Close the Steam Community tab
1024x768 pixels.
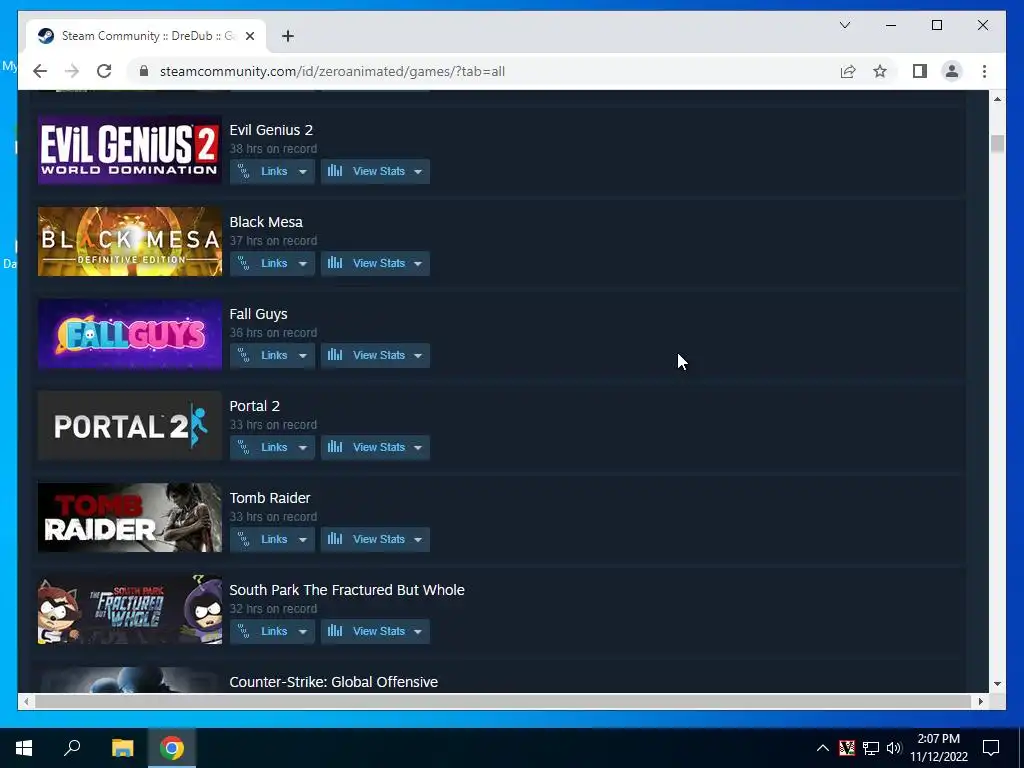(x=249, y=36)
